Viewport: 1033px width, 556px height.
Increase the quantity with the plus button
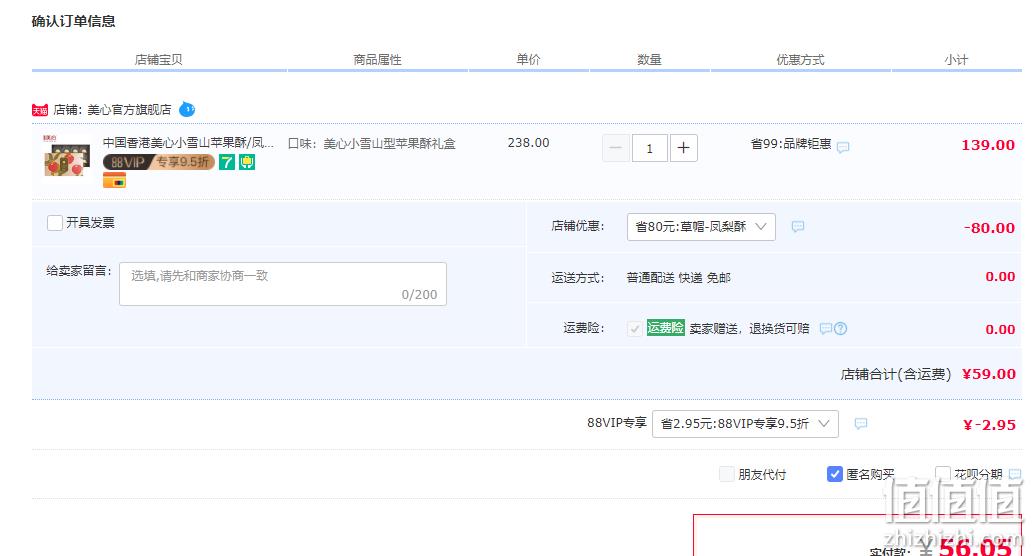click(683, 148)
